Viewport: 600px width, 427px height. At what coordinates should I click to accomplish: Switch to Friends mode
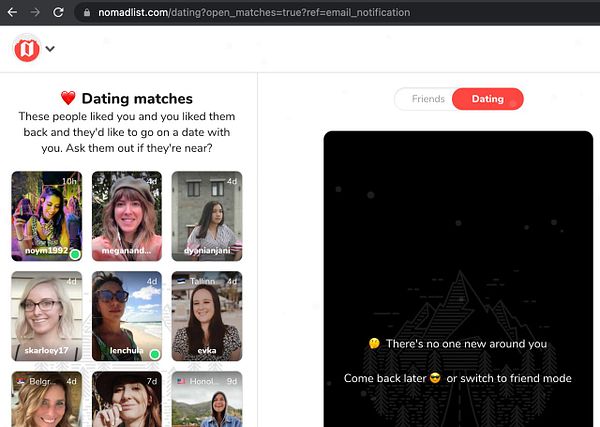pyautogui.click(x=428, y=99)
